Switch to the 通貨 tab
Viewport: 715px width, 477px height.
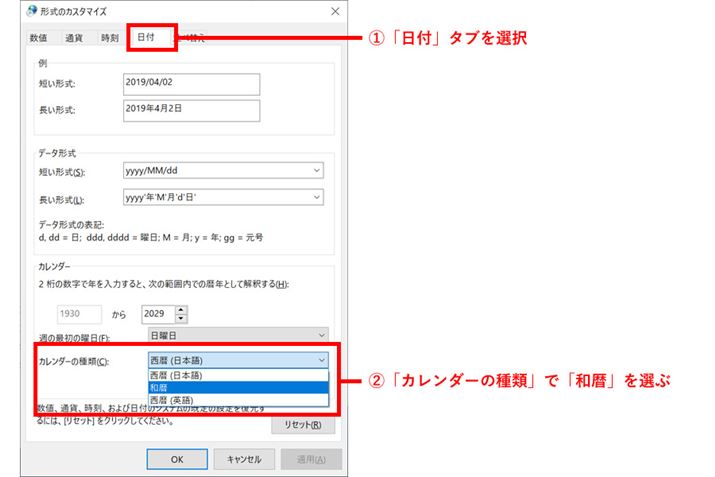(x=74, y=38)
